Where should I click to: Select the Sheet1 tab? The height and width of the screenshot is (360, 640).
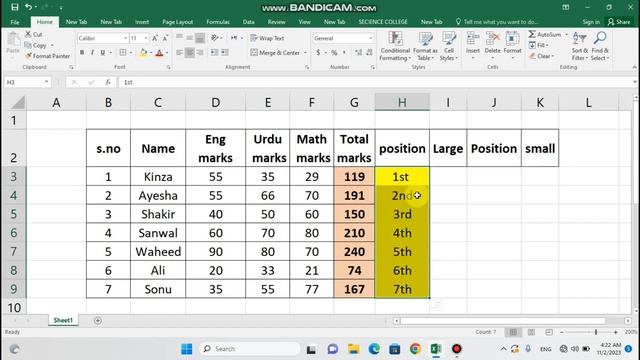(x=63, y=320)
